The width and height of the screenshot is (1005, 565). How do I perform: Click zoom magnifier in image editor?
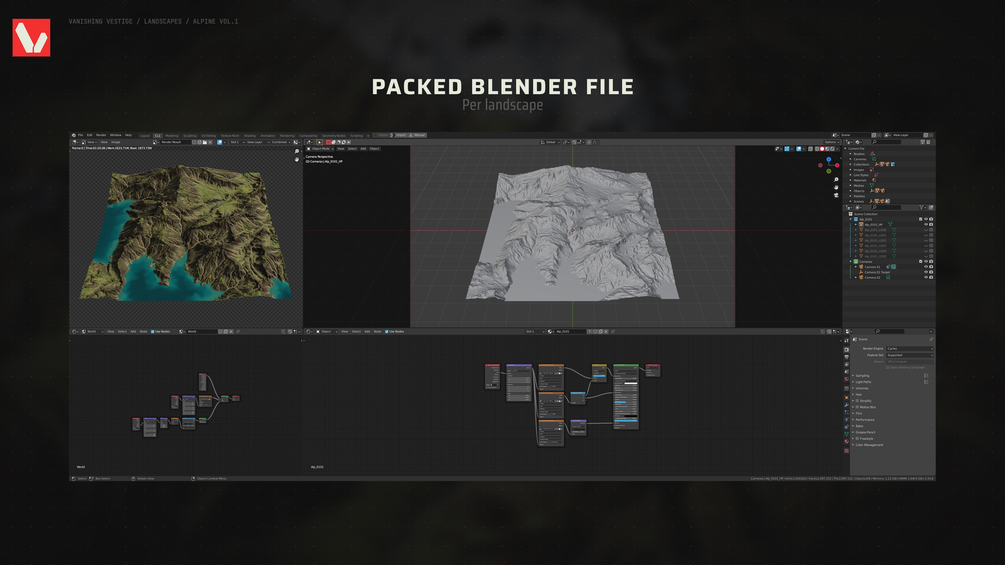(297, 151)
